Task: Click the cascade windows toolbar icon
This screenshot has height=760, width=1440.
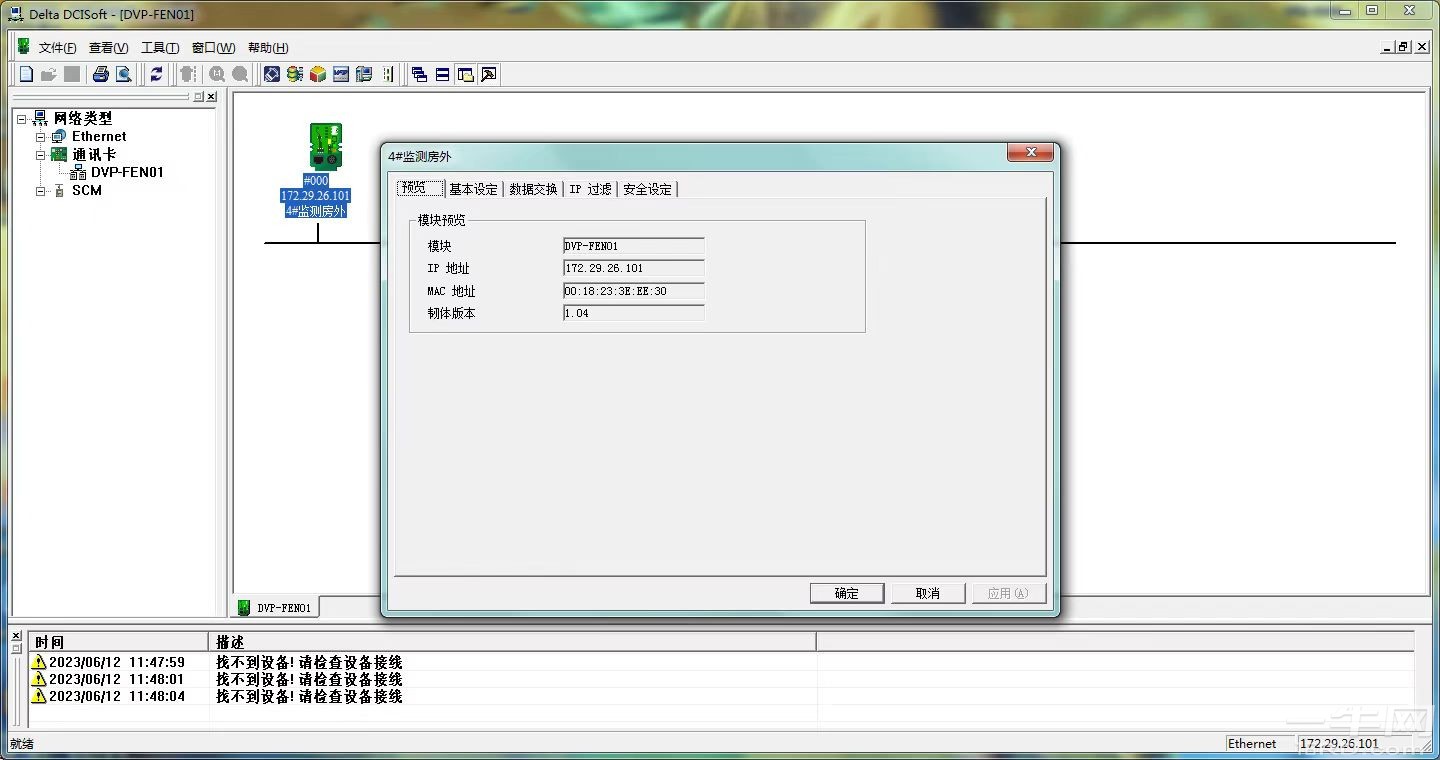Action: point(419,74)
